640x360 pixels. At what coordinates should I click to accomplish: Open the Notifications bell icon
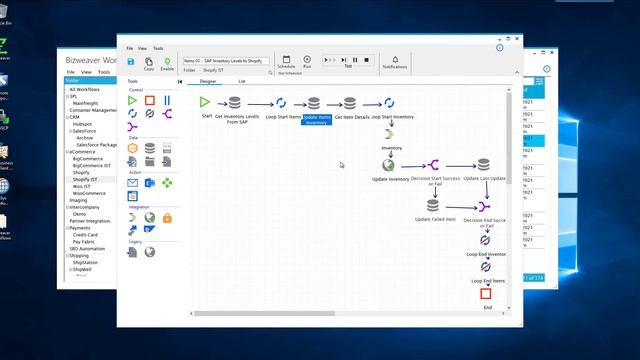point(395,60)
